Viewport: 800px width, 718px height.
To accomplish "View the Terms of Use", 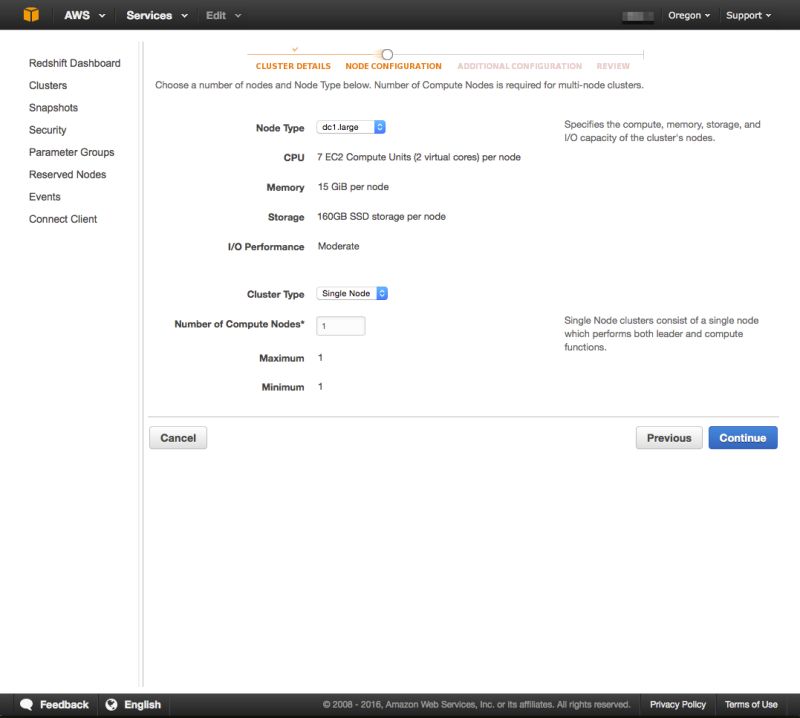I will tap(749, 704).
